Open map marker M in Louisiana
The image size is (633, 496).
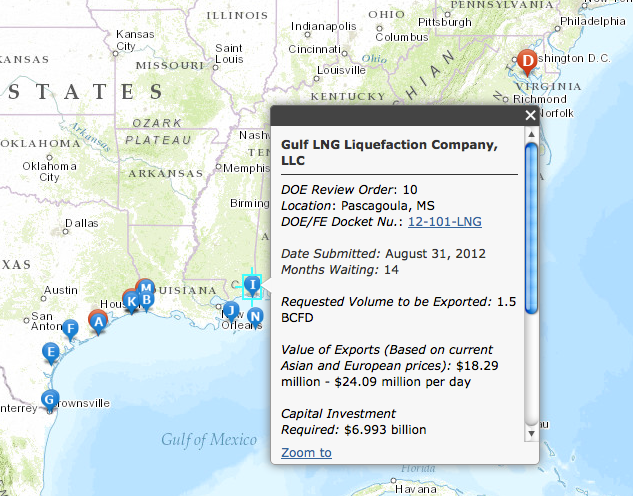pyautogui.click(x=146, y=288)
